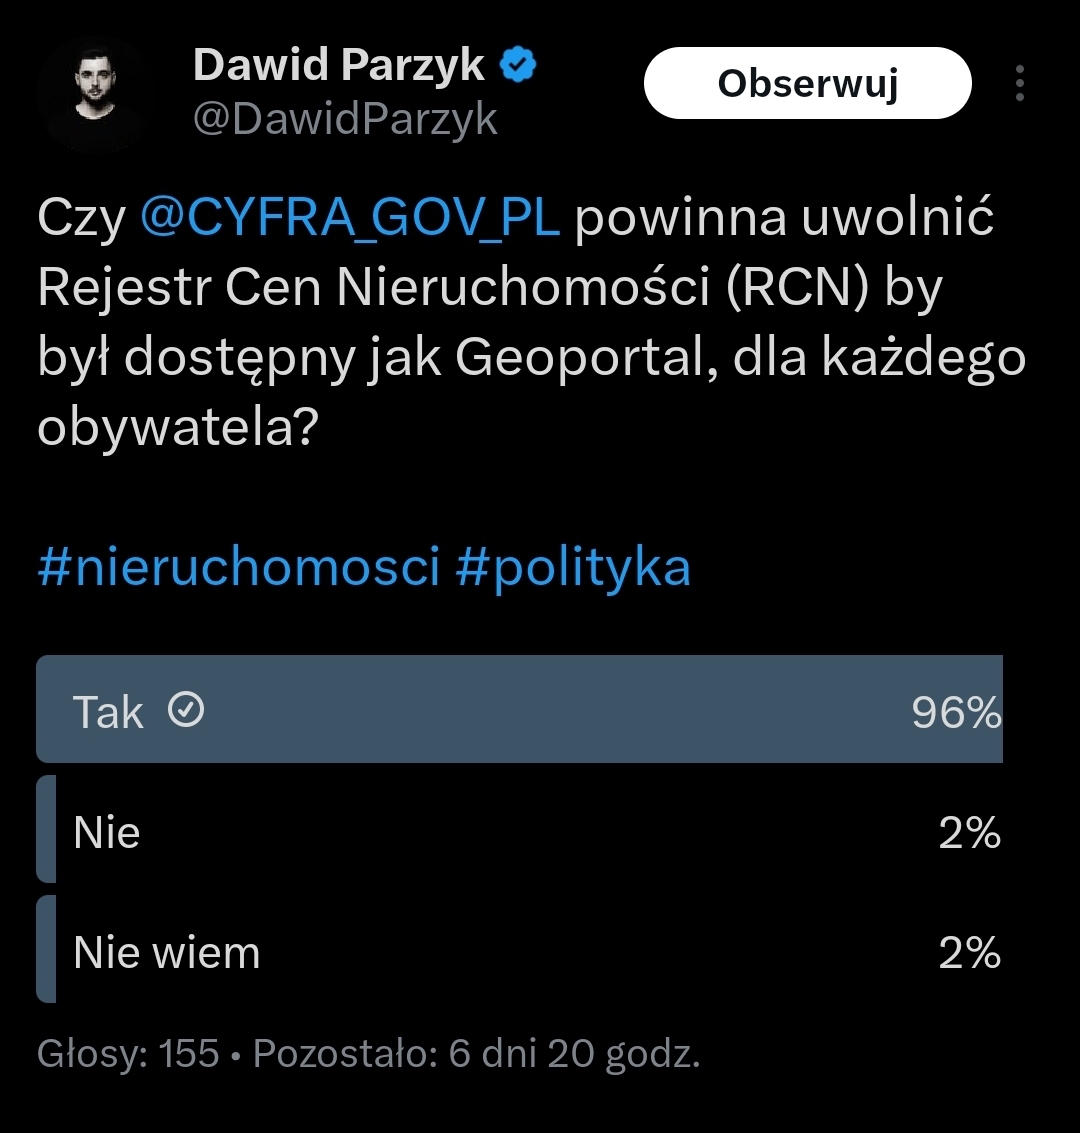
Task: Select the Nie wiem poll answer label
Action: (166, 952)
